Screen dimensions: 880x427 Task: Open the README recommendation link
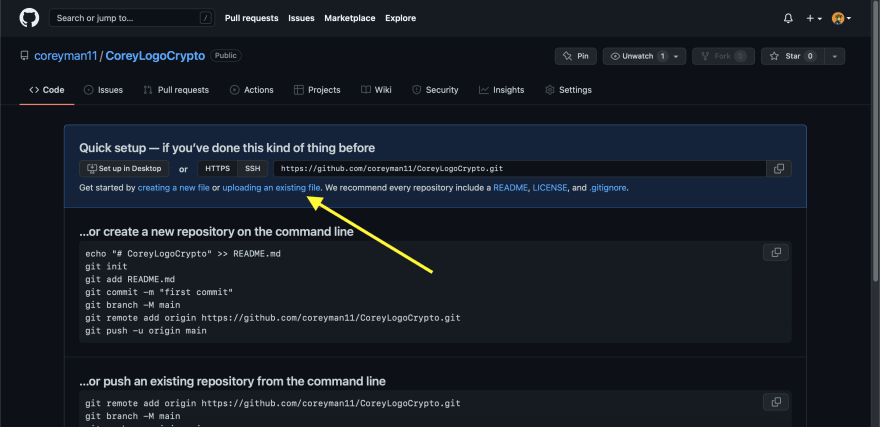pos(511,188)
